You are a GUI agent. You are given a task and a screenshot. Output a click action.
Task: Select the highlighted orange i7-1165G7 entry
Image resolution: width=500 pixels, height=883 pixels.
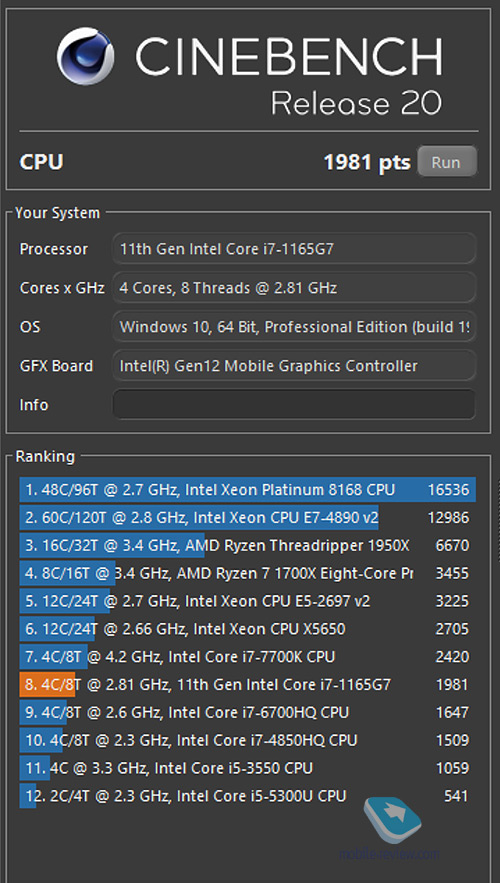[x=248, y=684]
